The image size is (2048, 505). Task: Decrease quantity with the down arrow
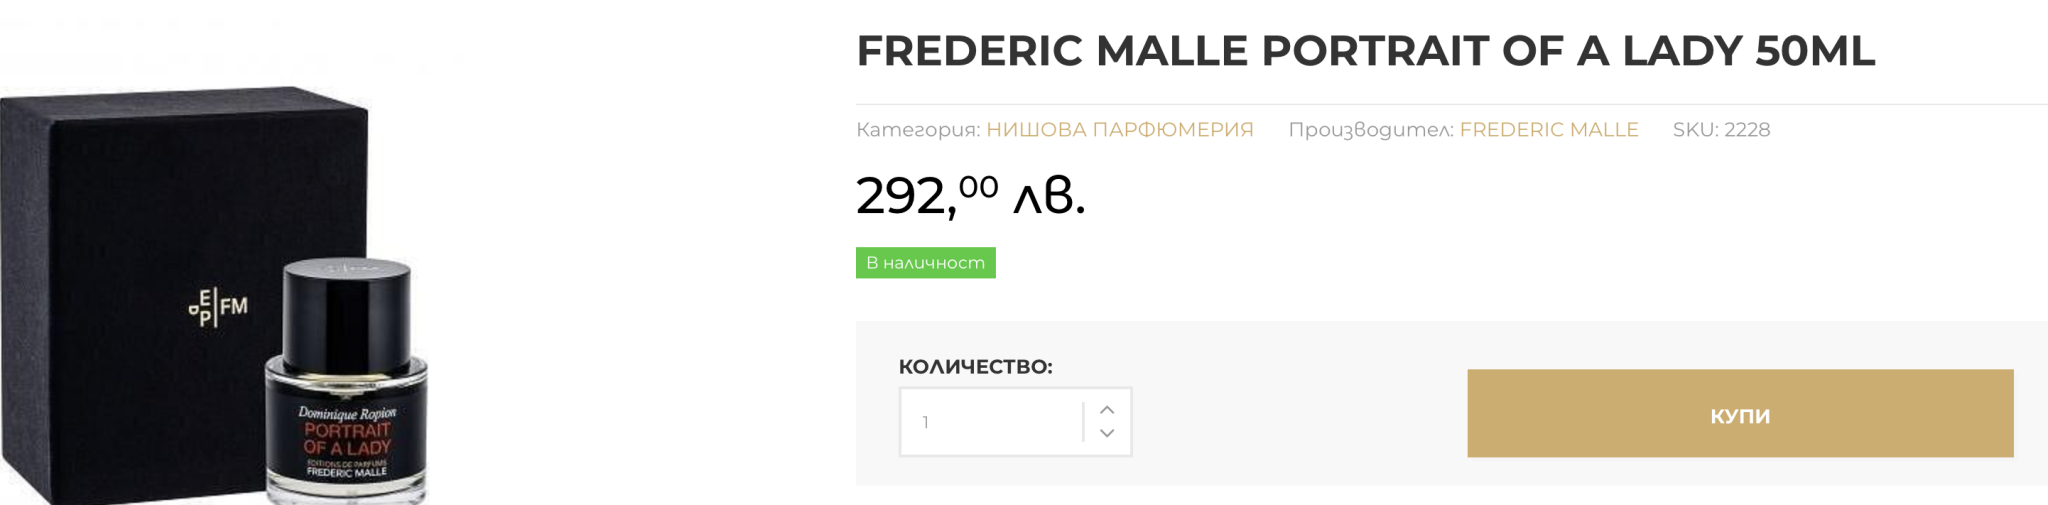tap(1106, 433)
